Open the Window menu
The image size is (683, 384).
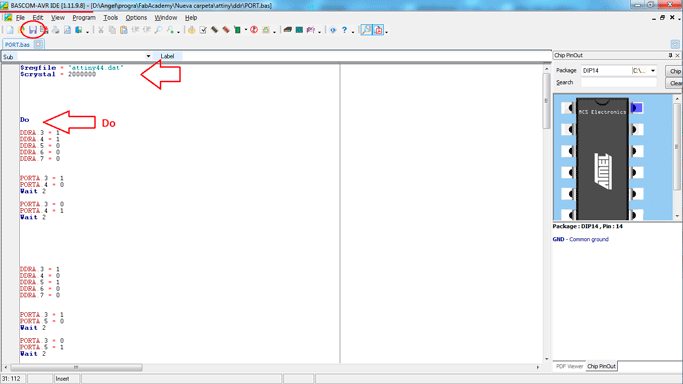(x=166, y=18)
